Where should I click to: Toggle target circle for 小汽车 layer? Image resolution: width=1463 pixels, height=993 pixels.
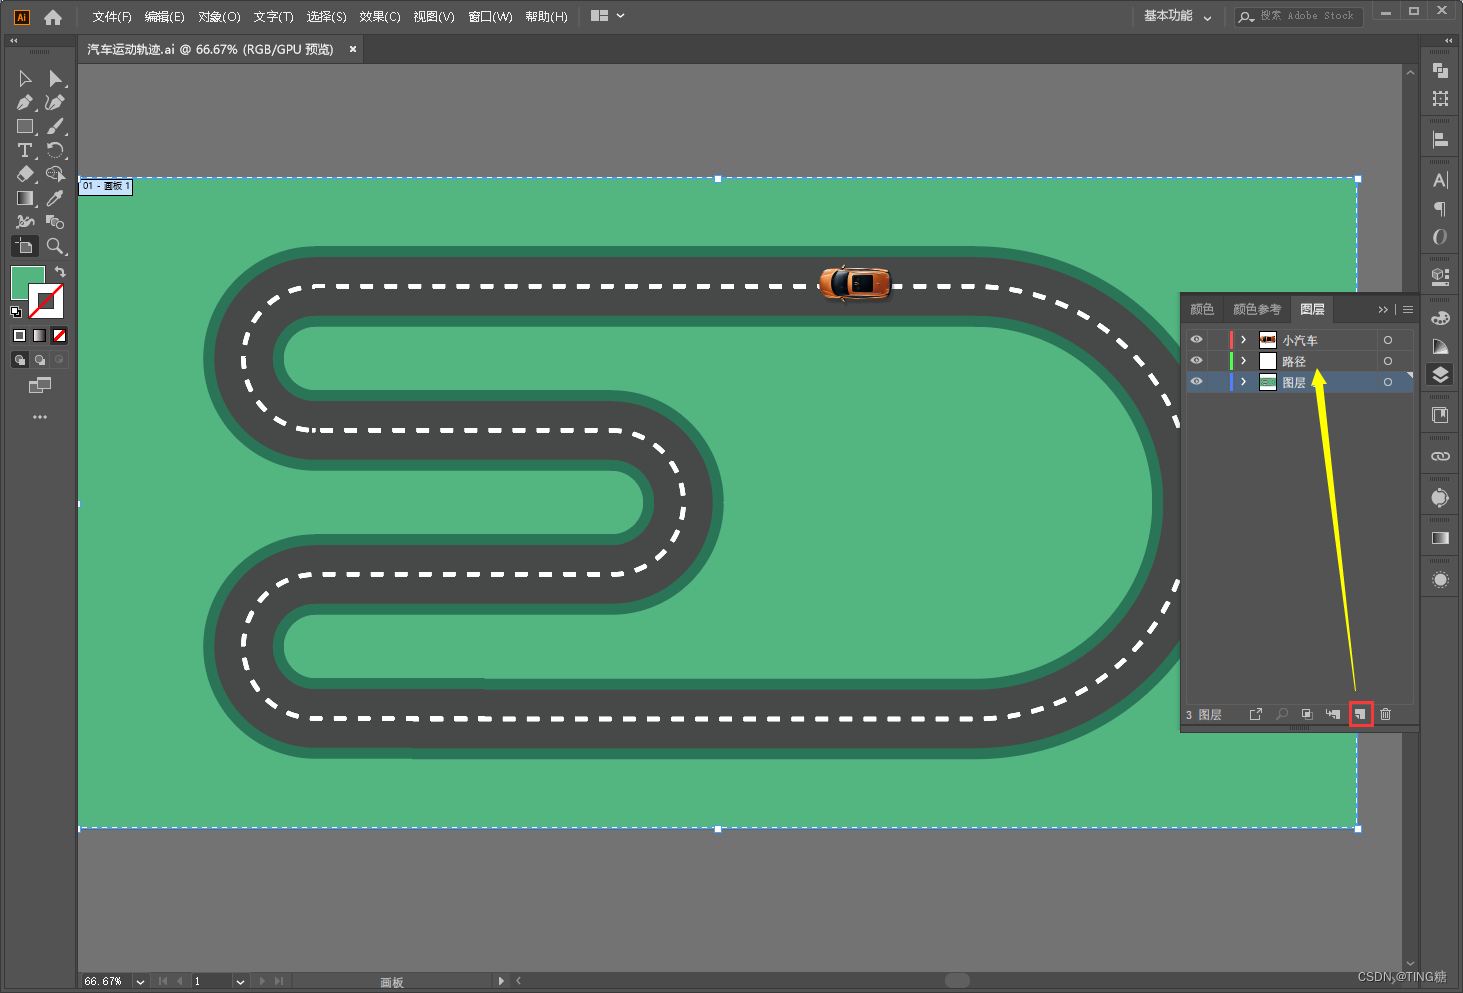pyautogui.click(x=1388, y=340)
